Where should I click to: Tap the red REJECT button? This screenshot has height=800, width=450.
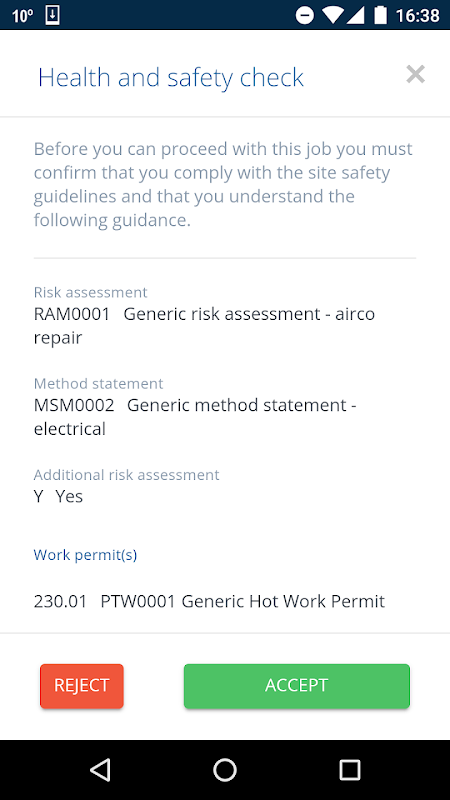[82, 686]
